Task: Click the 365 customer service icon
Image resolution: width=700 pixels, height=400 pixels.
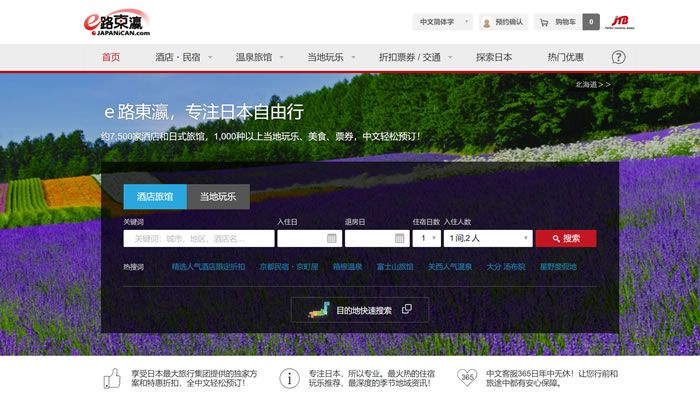Action: click(468, 378)
